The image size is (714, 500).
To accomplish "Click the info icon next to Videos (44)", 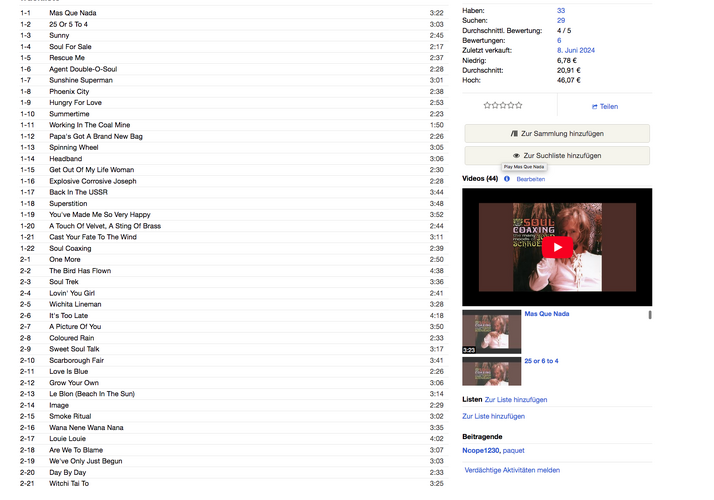I will (x=507, y=179).
